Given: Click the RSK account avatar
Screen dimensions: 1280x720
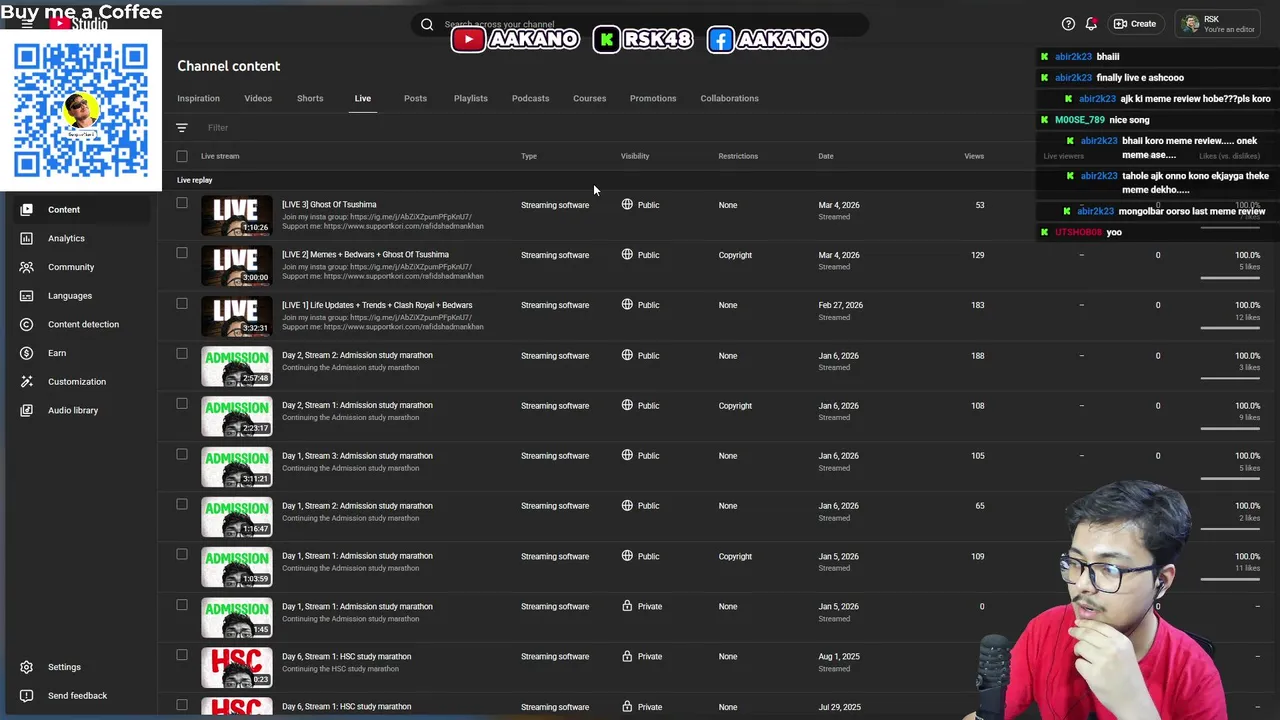Looking at the screenshot, I should pyautogui.click(x=1190, y=24).
